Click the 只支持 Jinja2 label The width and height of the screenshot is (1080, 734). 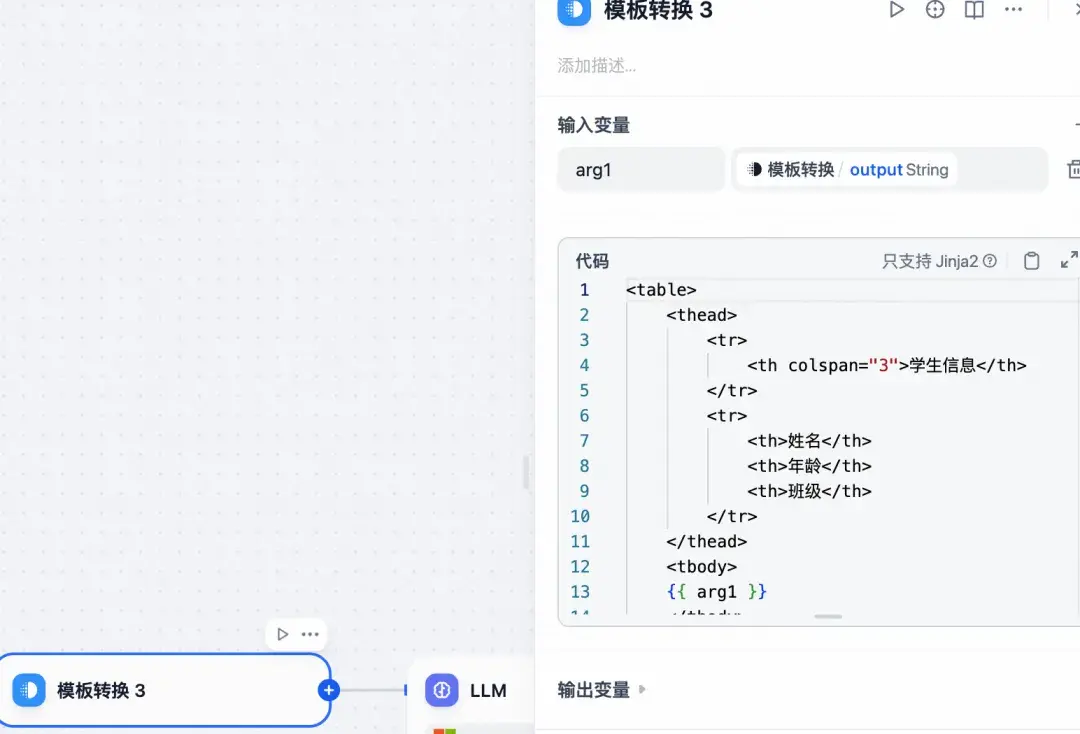point(930,261)
